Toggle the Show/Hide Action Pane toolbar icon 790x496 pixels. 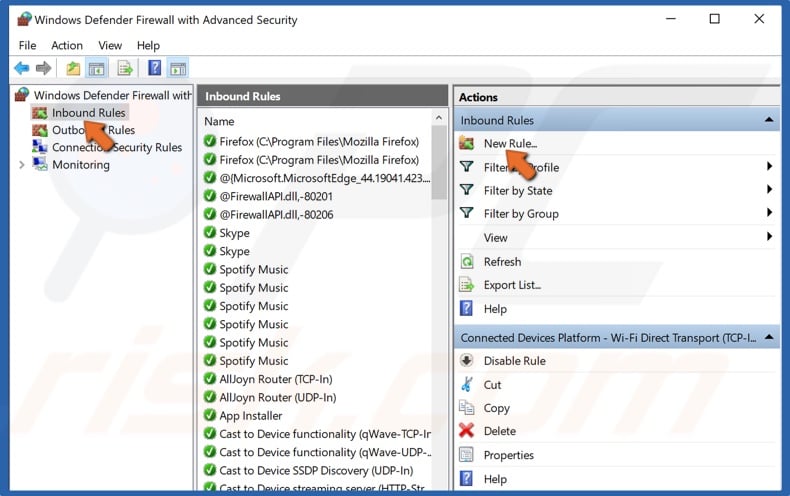[178, 68]
